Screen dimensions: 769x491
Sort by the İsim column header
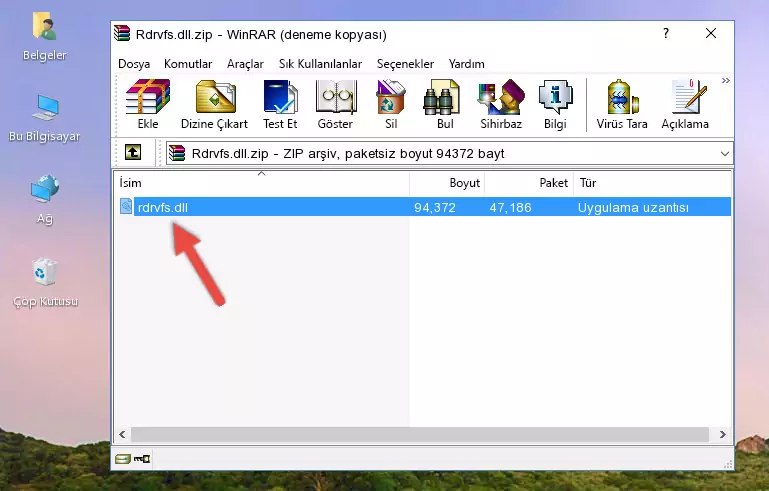[x=262, y=183]
